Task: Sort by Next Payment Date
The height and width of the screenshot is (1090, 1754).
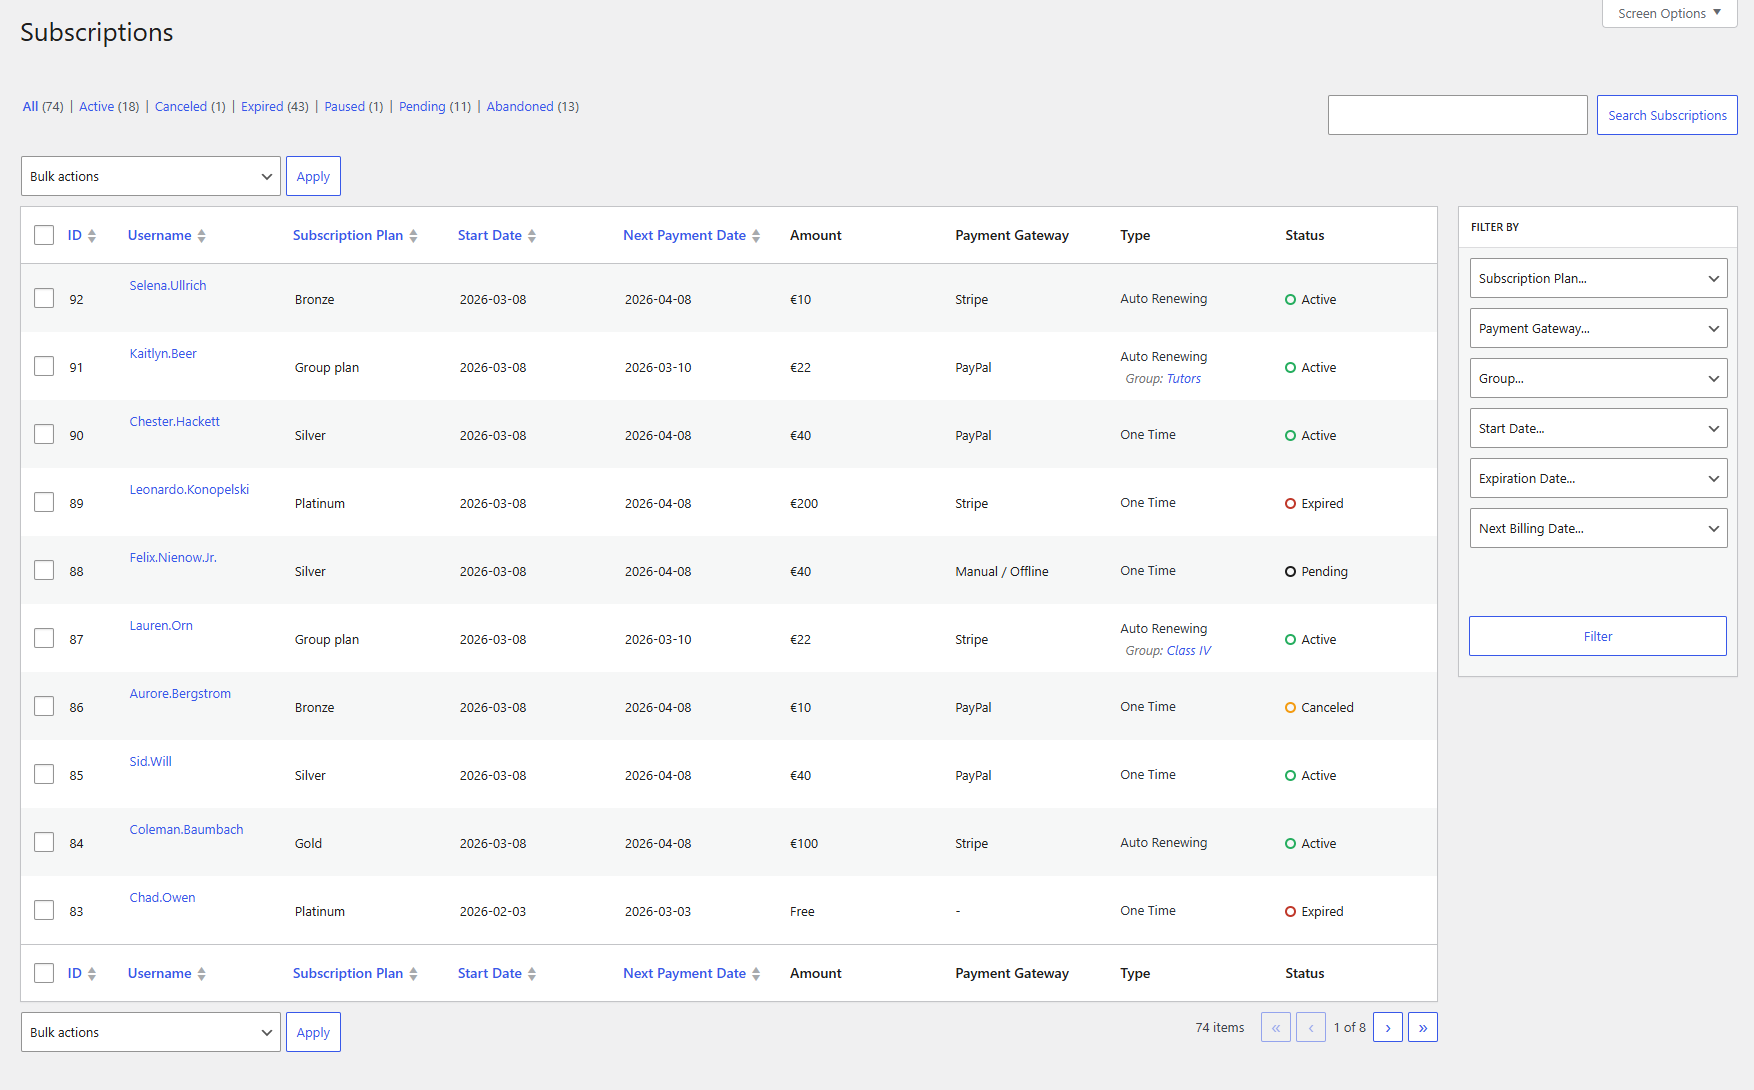Action: click(684, 235)
